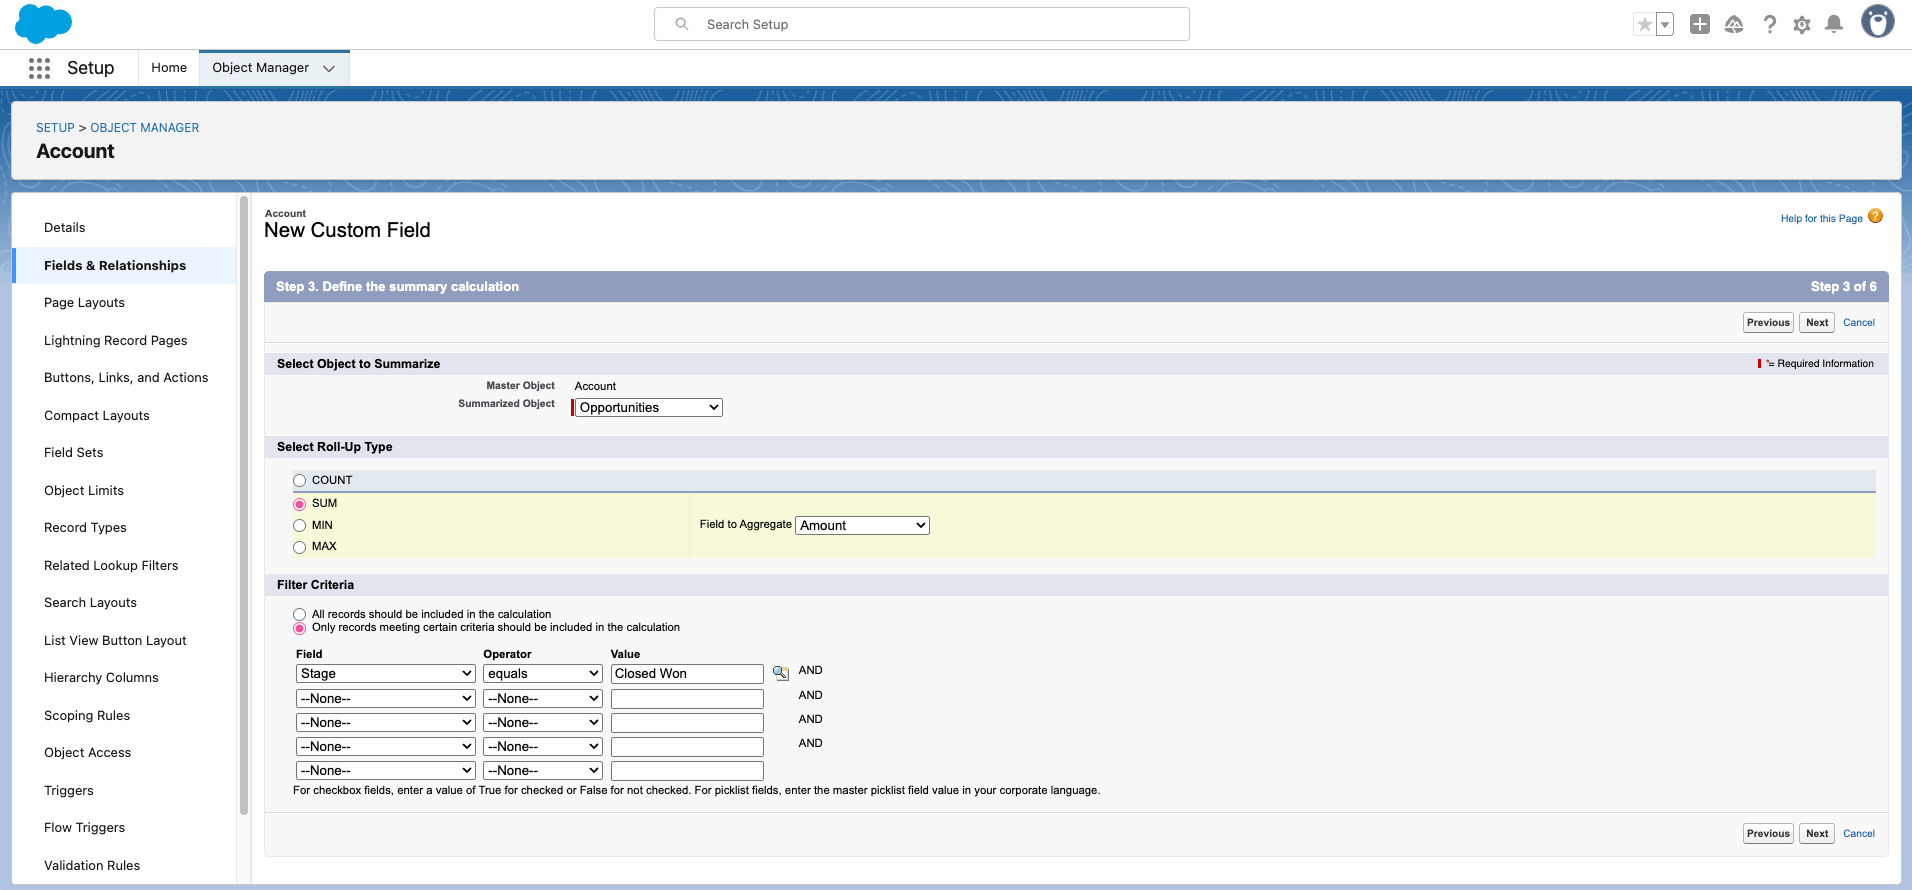Select the COUNT roll-up type

[299, 481]
